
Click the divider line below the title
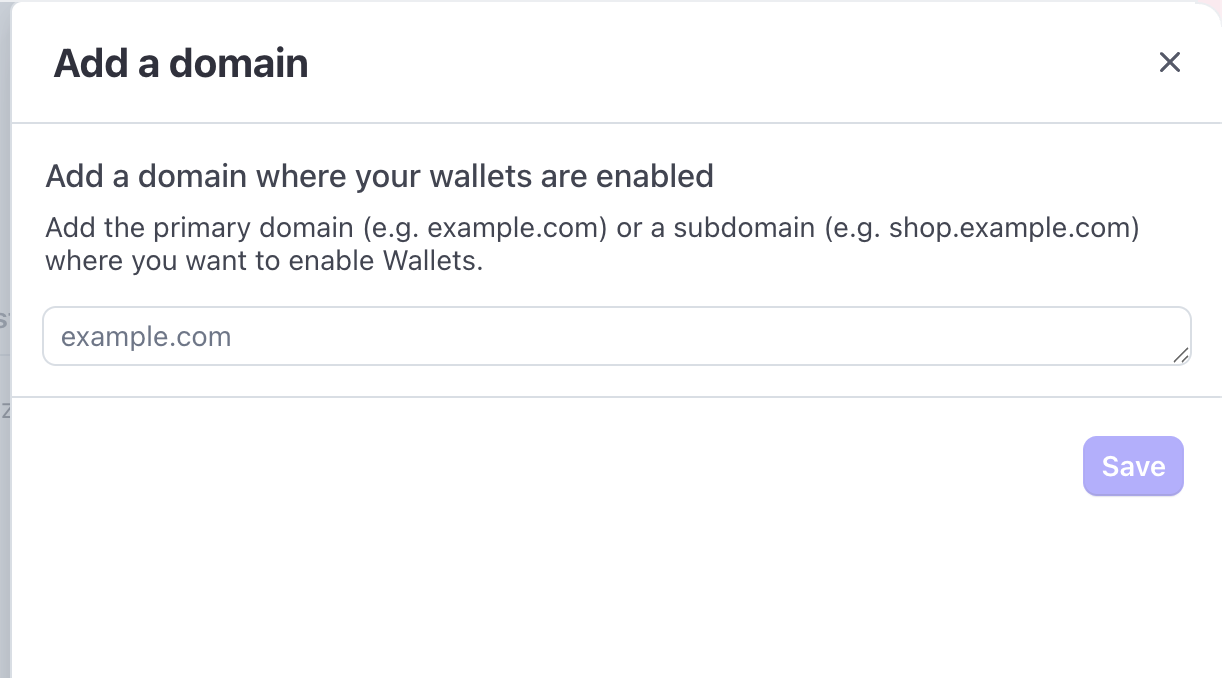[x=611, y=122]
